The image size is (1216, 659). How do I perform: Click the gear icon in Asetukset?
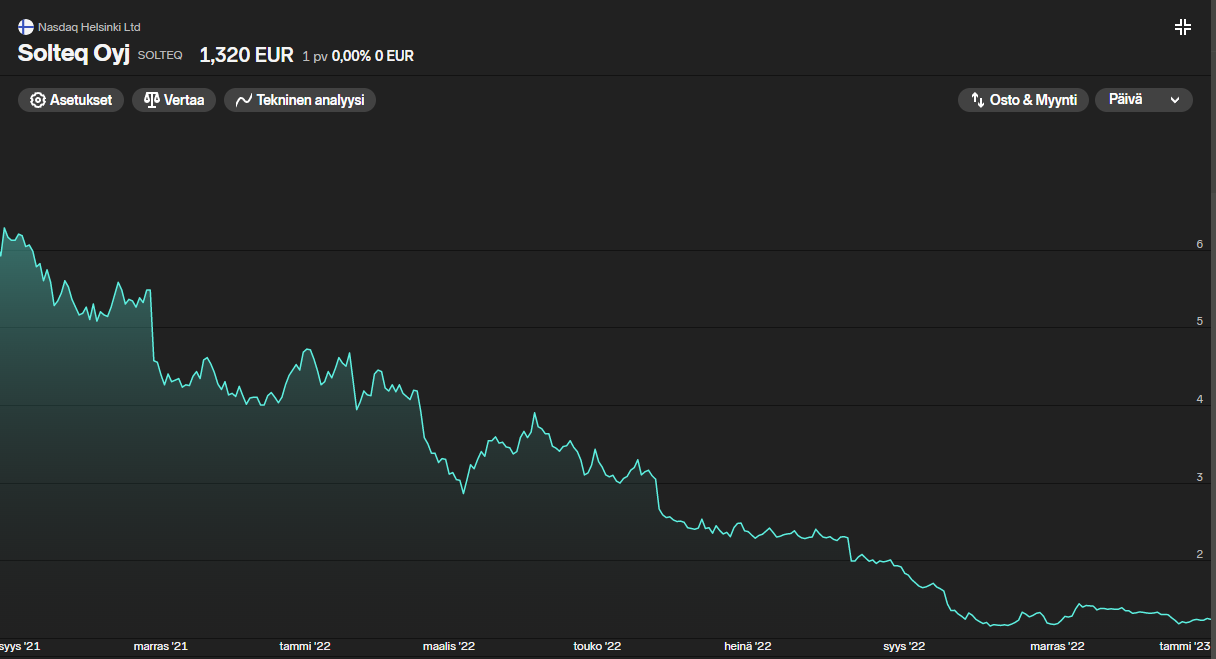point(38,100)
